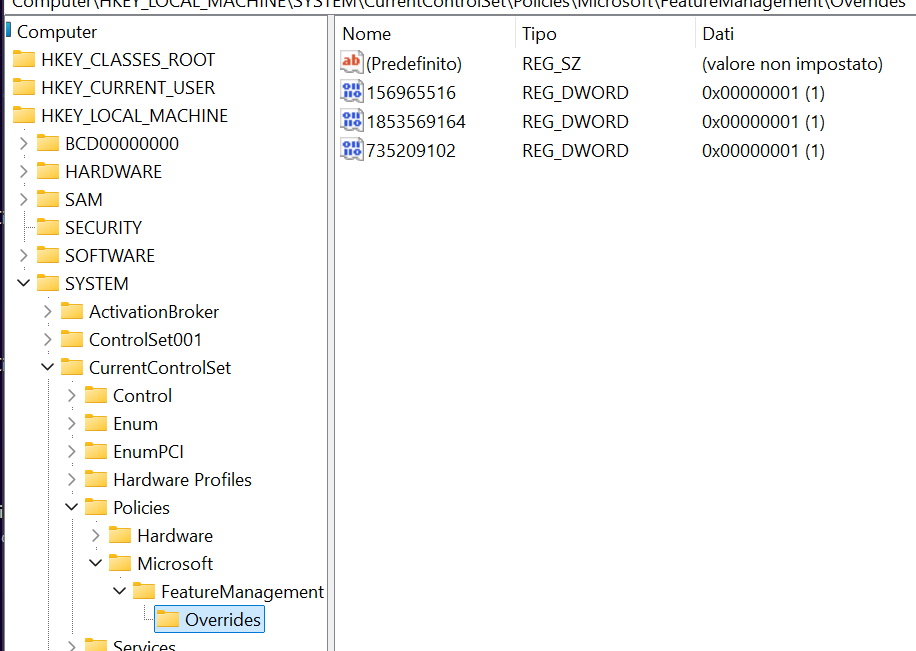Sort values by the Dati column header
The height and width of the screenshot is (651, 916).
point(806,34)
